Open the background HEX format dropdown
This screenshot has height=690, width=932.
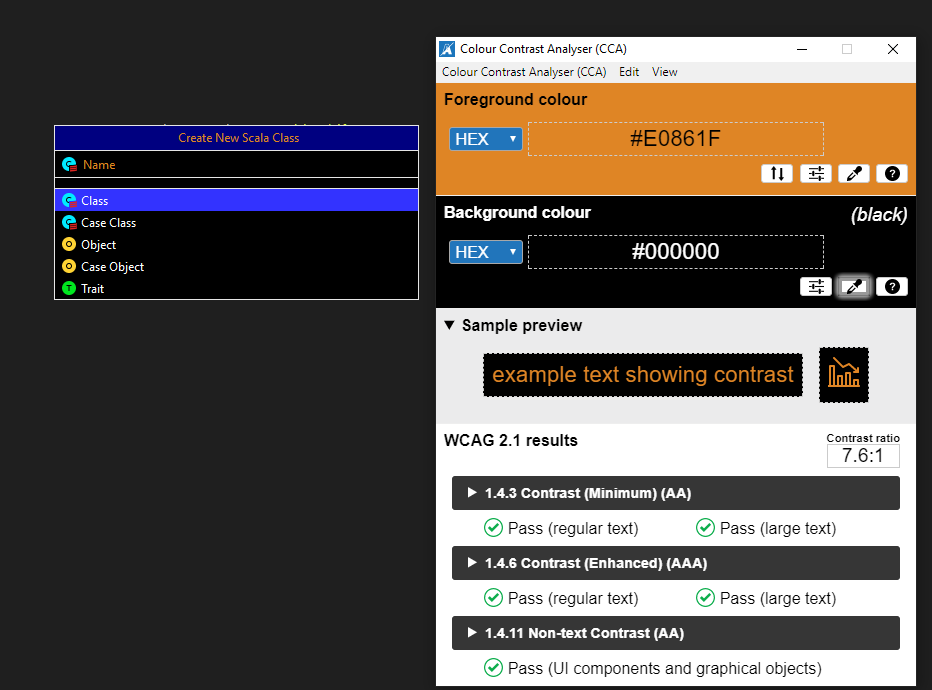(x=486, y=251)
